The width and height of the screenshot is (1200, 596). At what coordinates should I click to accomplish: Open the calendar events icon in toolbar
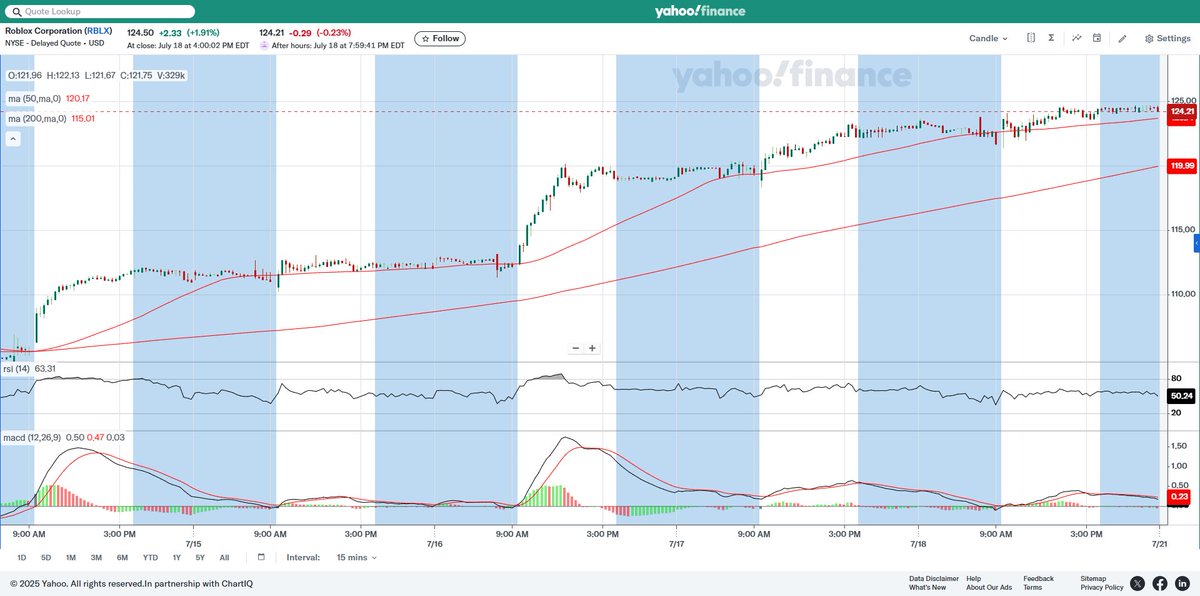(x=1097, y=38)
